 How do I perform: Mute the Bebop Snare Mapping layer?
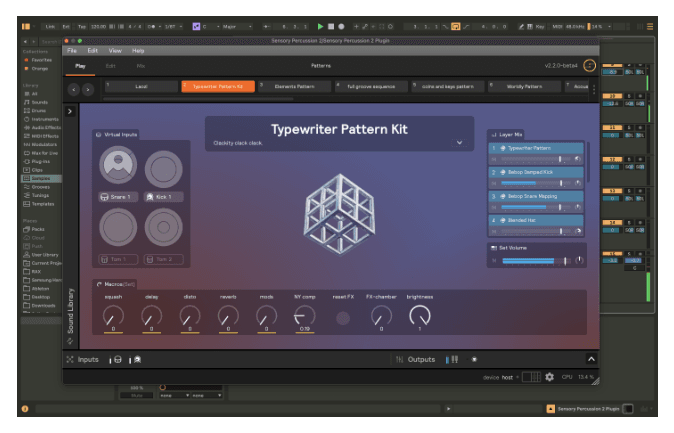coord(494,208)
